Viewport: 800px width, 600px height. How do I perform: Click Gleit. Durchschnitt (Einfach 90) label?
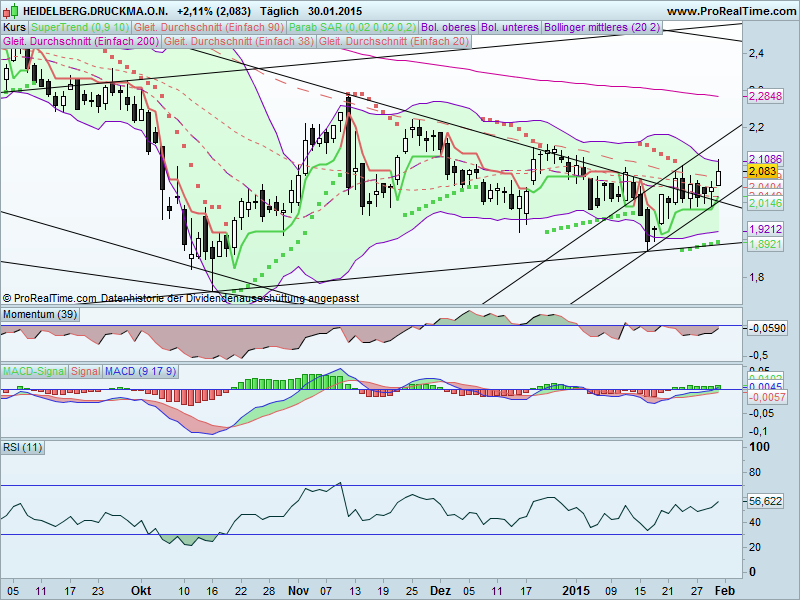tap(209, 28)
